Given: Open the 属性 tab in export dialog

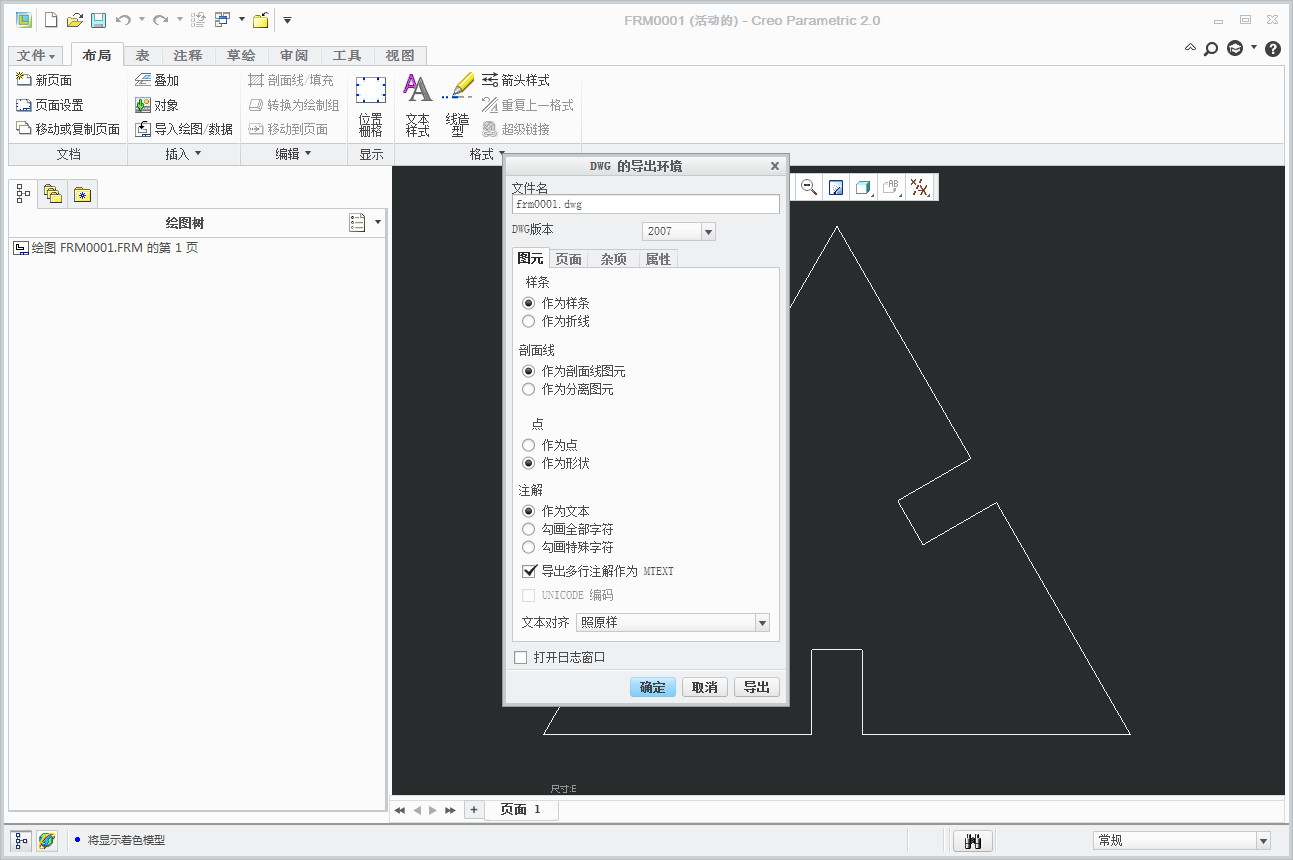Looking at the screenshot, I should (x=658, y=259).
